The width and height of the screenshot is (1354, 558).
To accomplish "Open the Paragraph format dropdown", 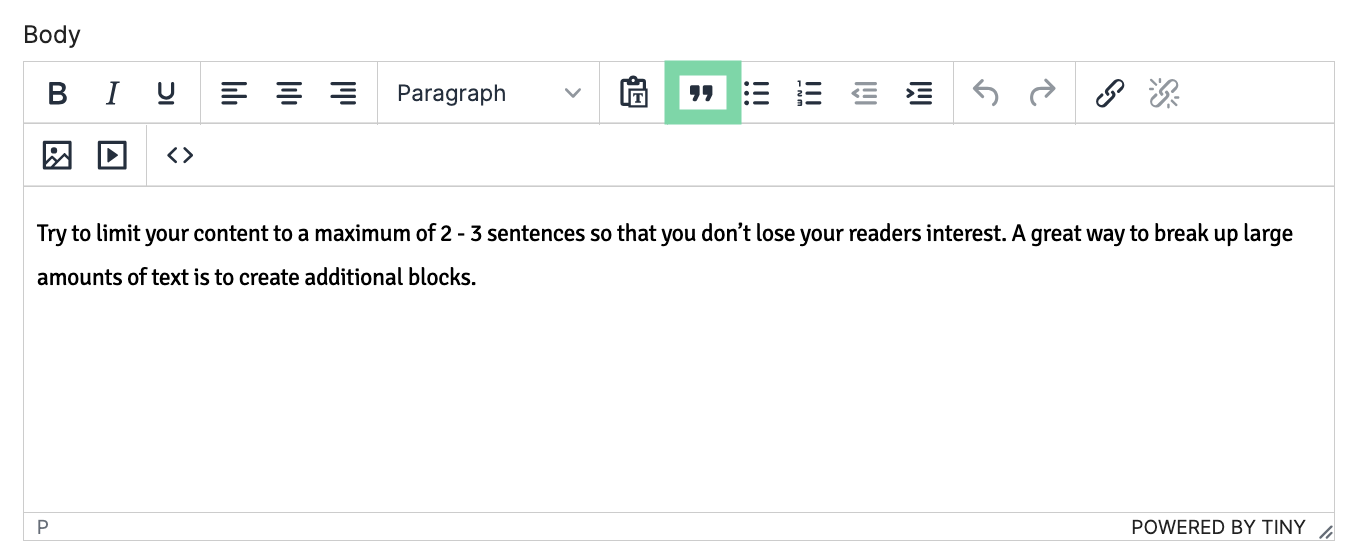I will point(488,94).
